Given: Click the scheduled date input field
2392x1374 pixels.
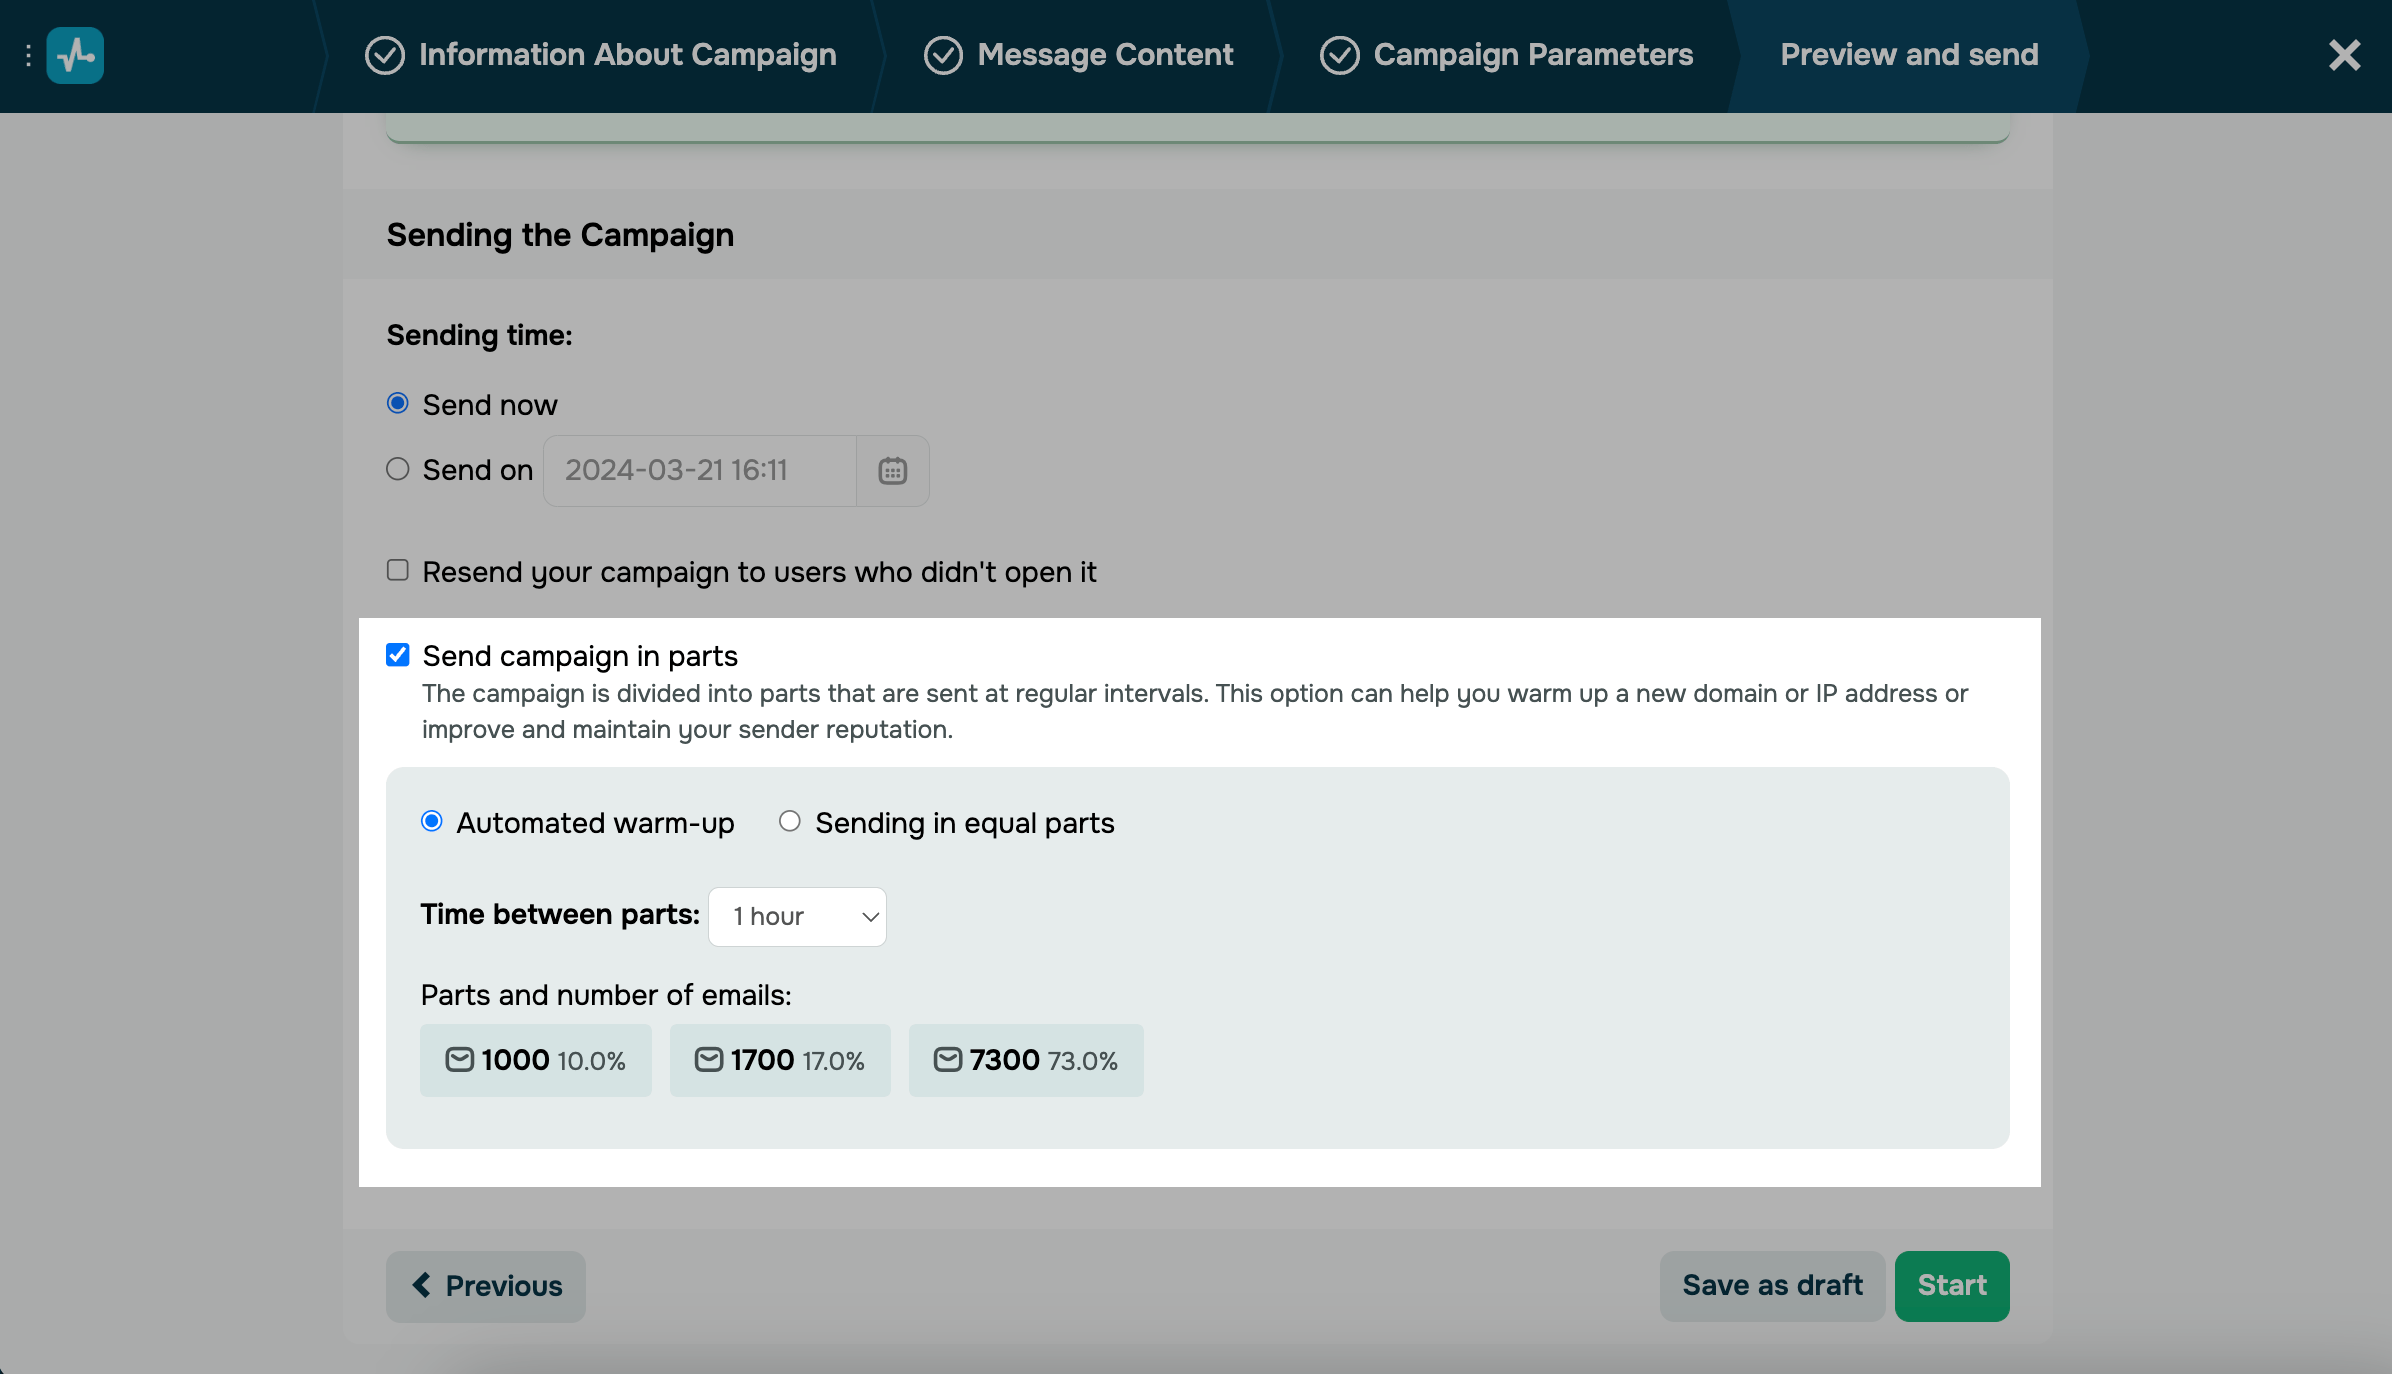Looking at the screenshot, I should [700, 471].
